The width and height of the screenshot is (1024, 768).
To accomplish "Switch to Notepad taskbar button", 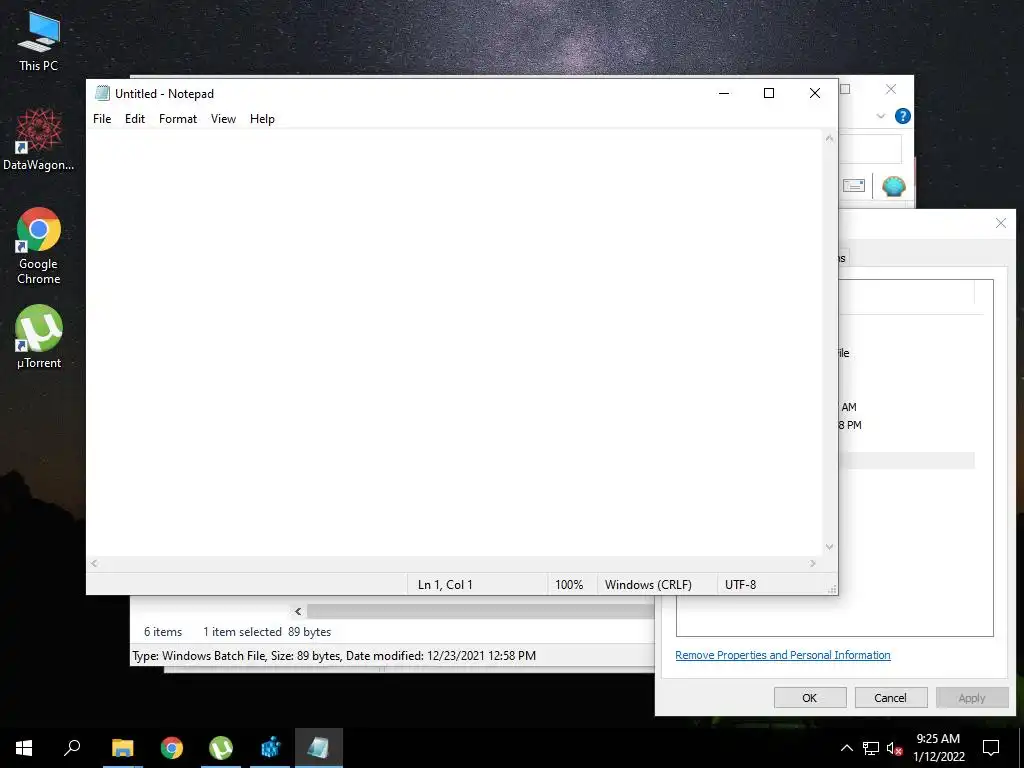I will [319, 748].
